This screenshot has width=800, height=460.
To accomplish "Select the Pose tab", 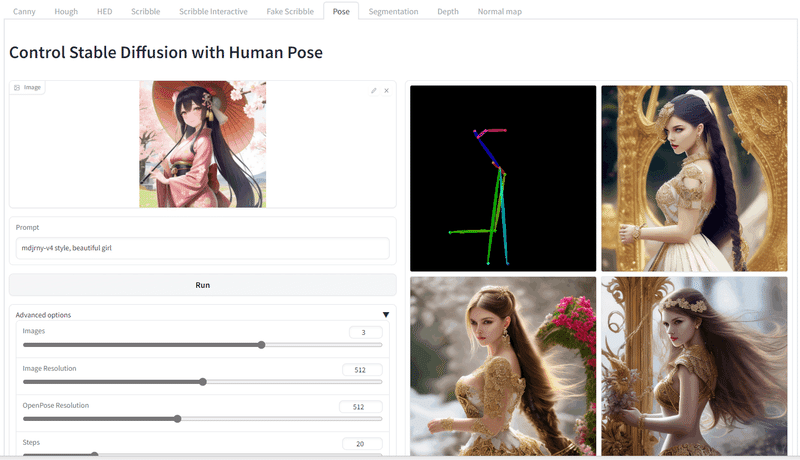I will click(341, 11).
